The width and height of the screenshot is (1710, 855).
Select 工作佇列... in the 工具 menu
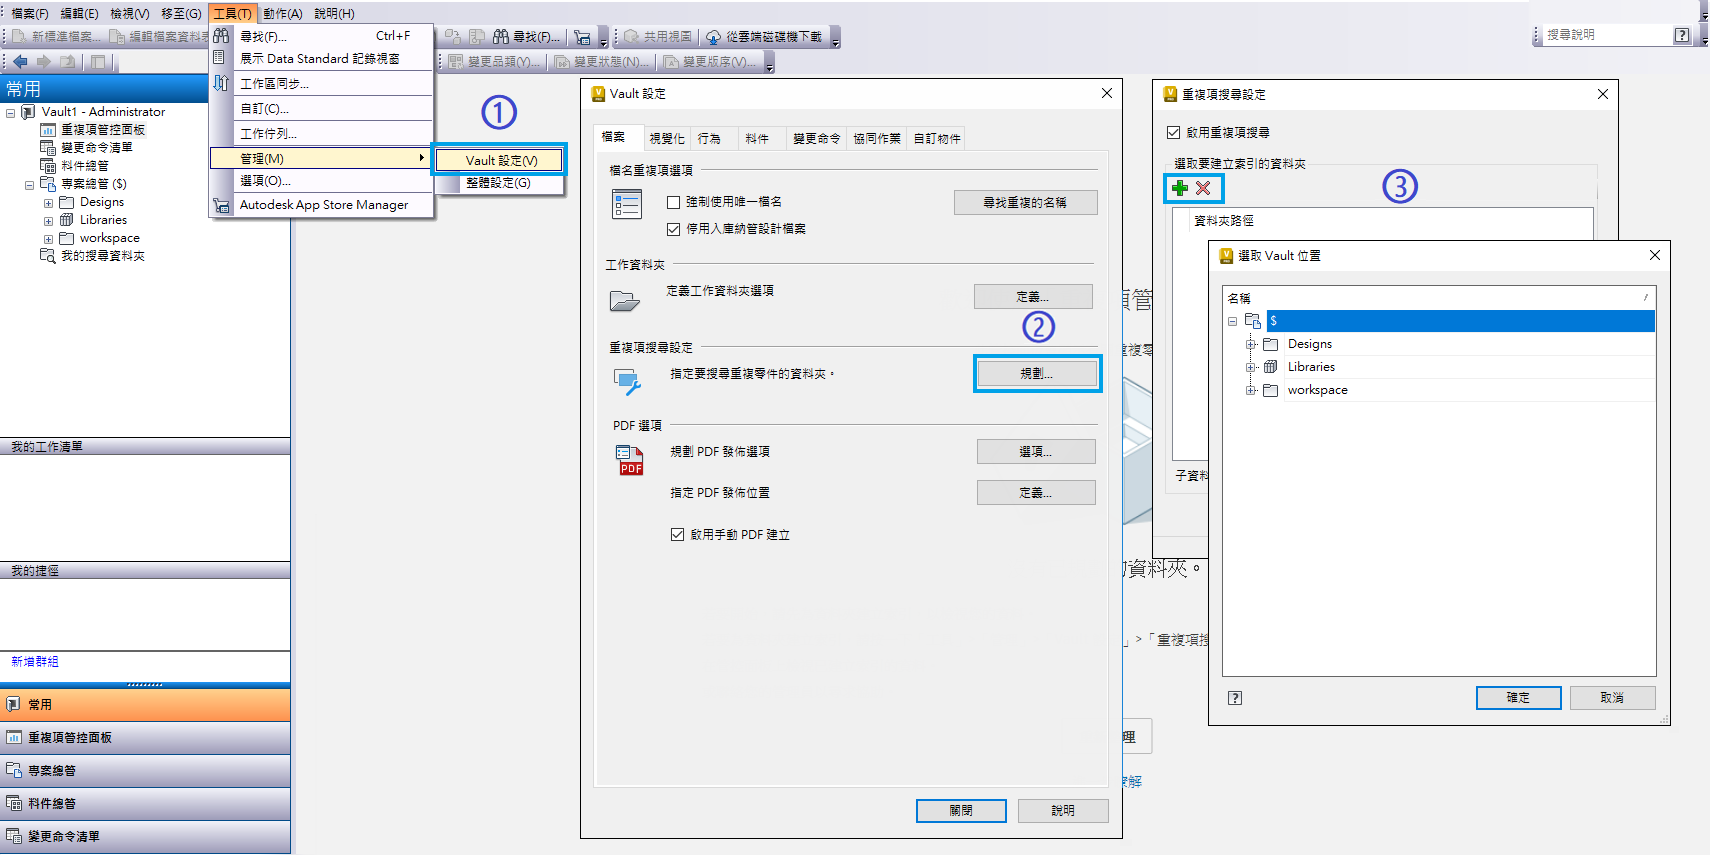pos(321,133)
